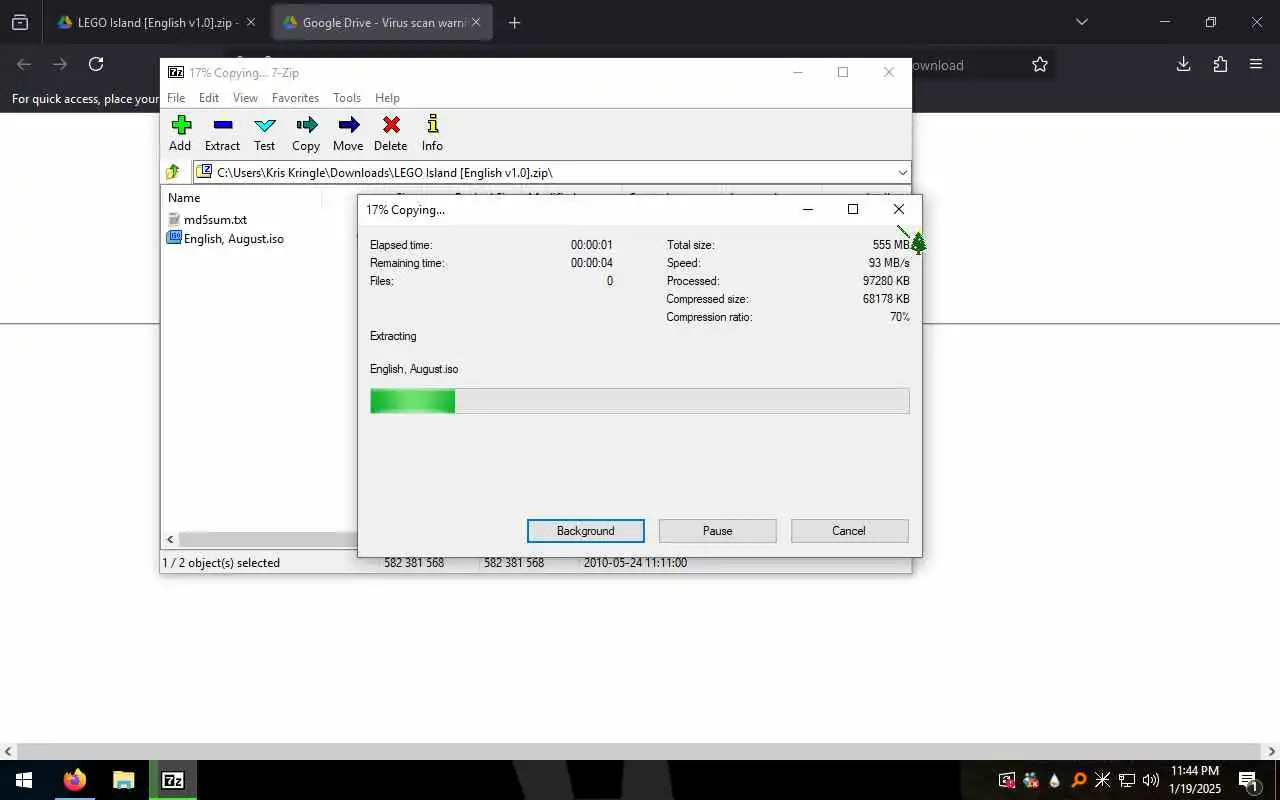Click the Test toolbar icon
1280x800 pixels.
[x=264, y=132]
